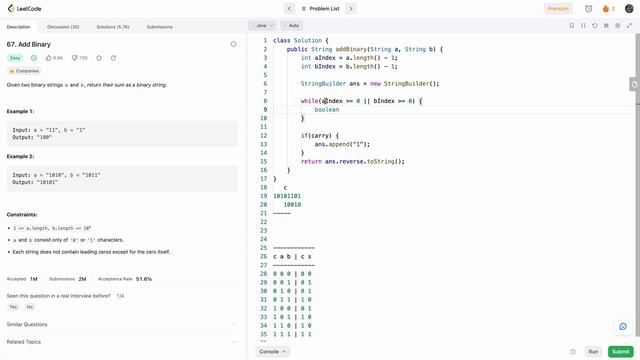
Task: Click the Easy difficulty badge
Action: [x=15, y=58]
